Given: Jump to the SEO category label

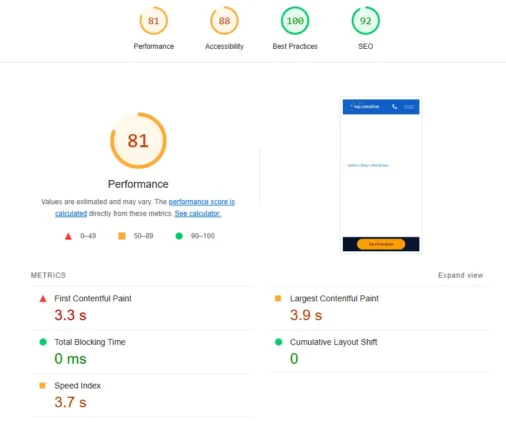Looking at the screenshot, I should coord(366,46).
